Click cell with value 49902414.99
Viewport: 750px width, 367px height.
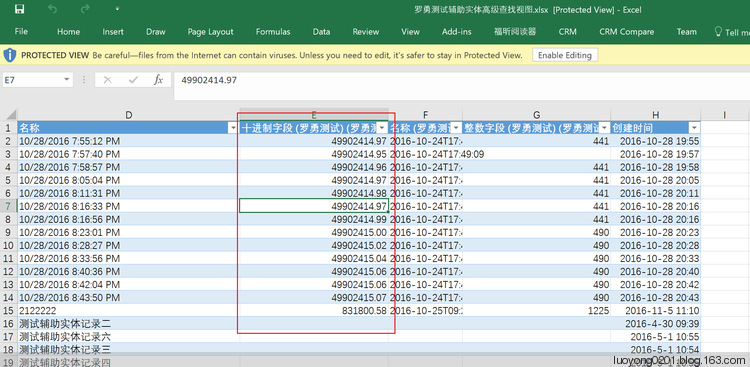(314, 219)
